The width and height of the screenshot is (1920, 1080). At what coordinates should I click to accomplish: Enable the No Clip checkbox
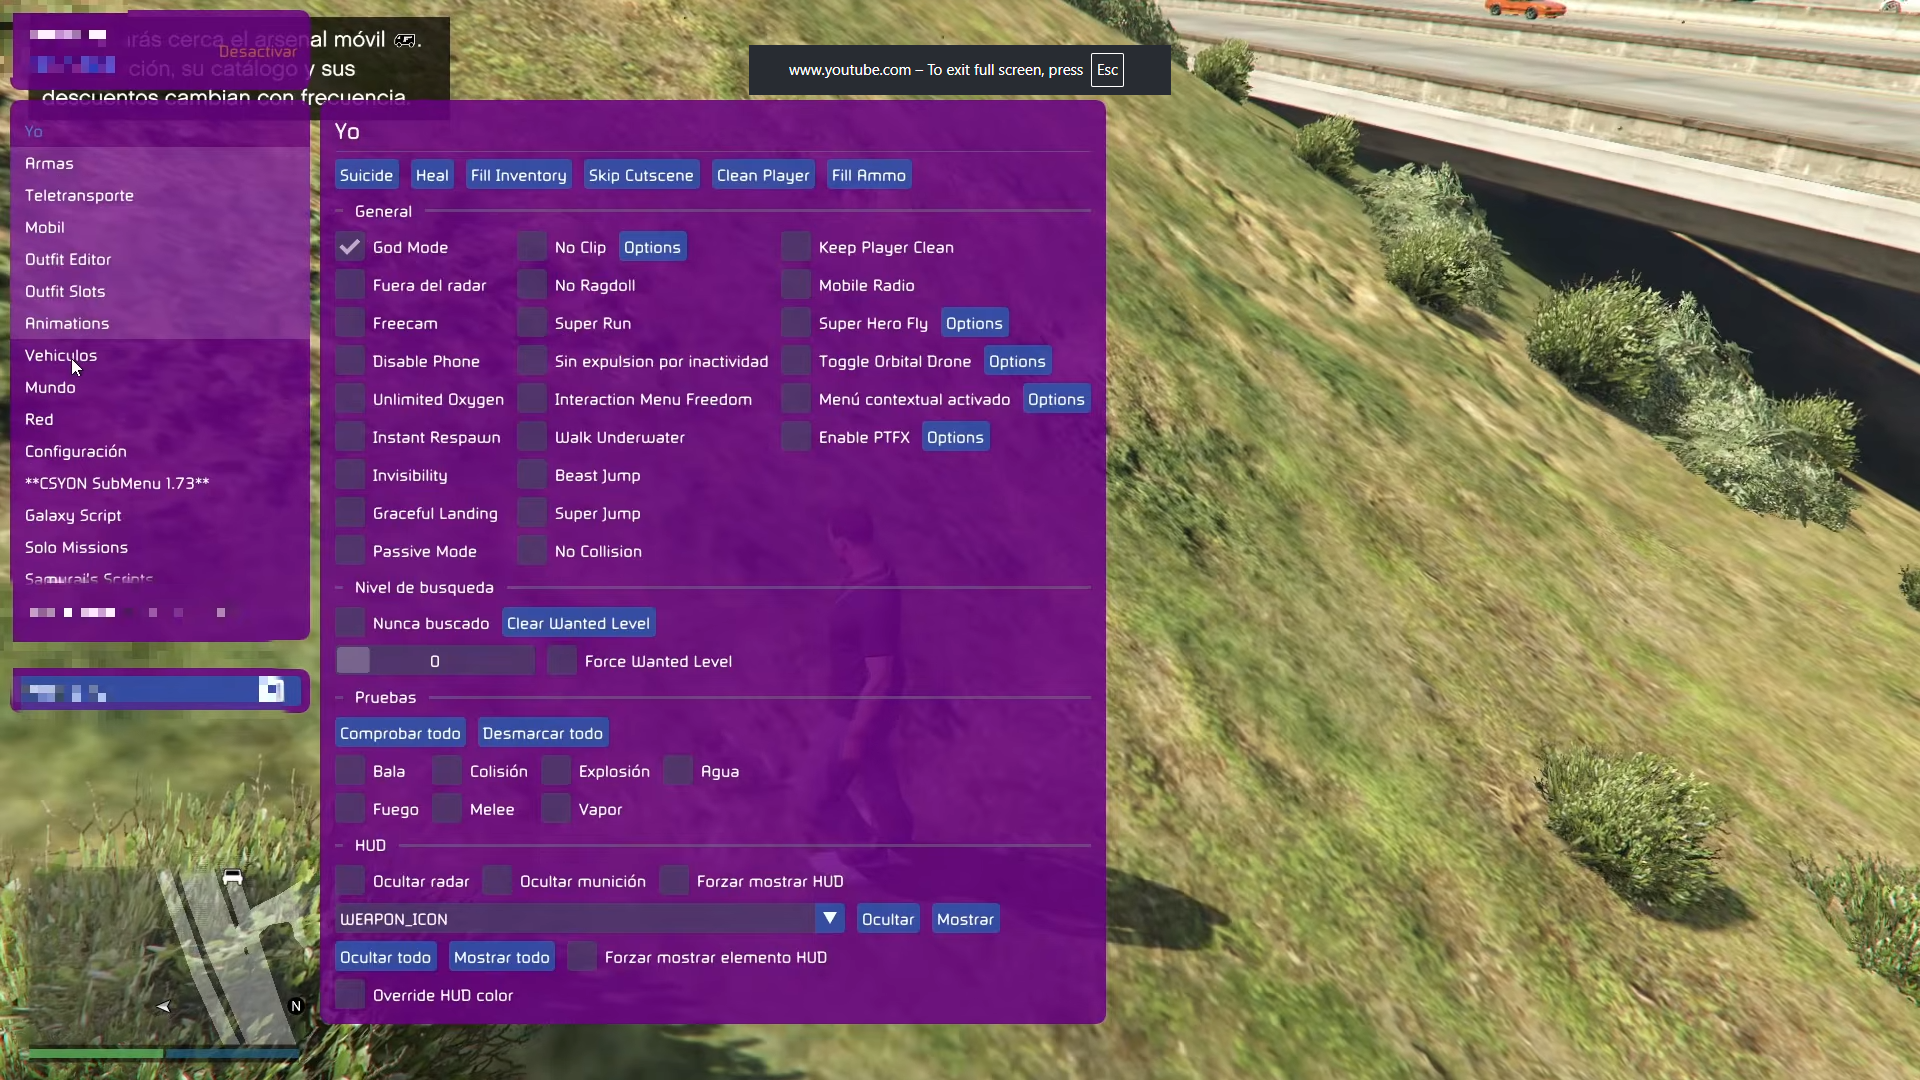click(x=532, y=247)
